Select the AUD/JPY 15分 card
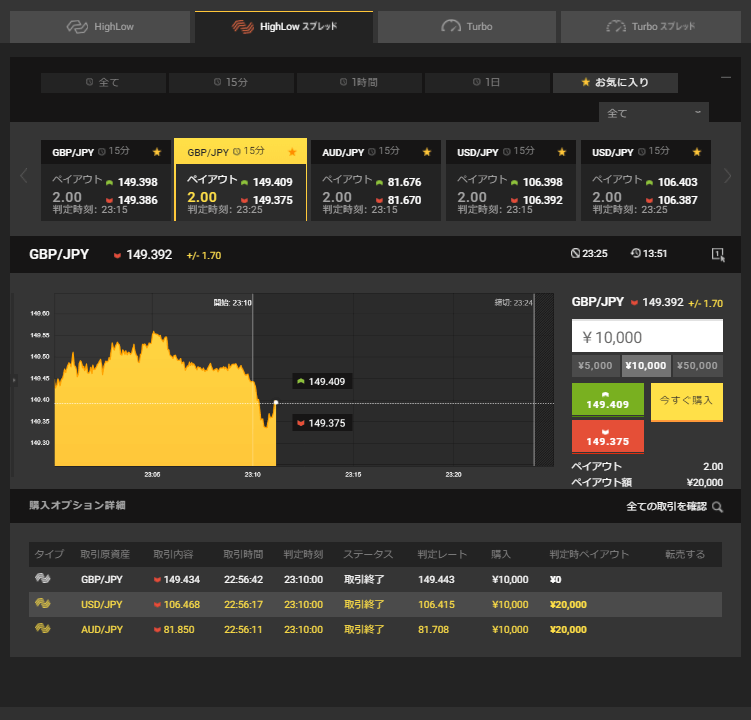Viewport: 751px width, 720px height. click(x=376, y=181)
